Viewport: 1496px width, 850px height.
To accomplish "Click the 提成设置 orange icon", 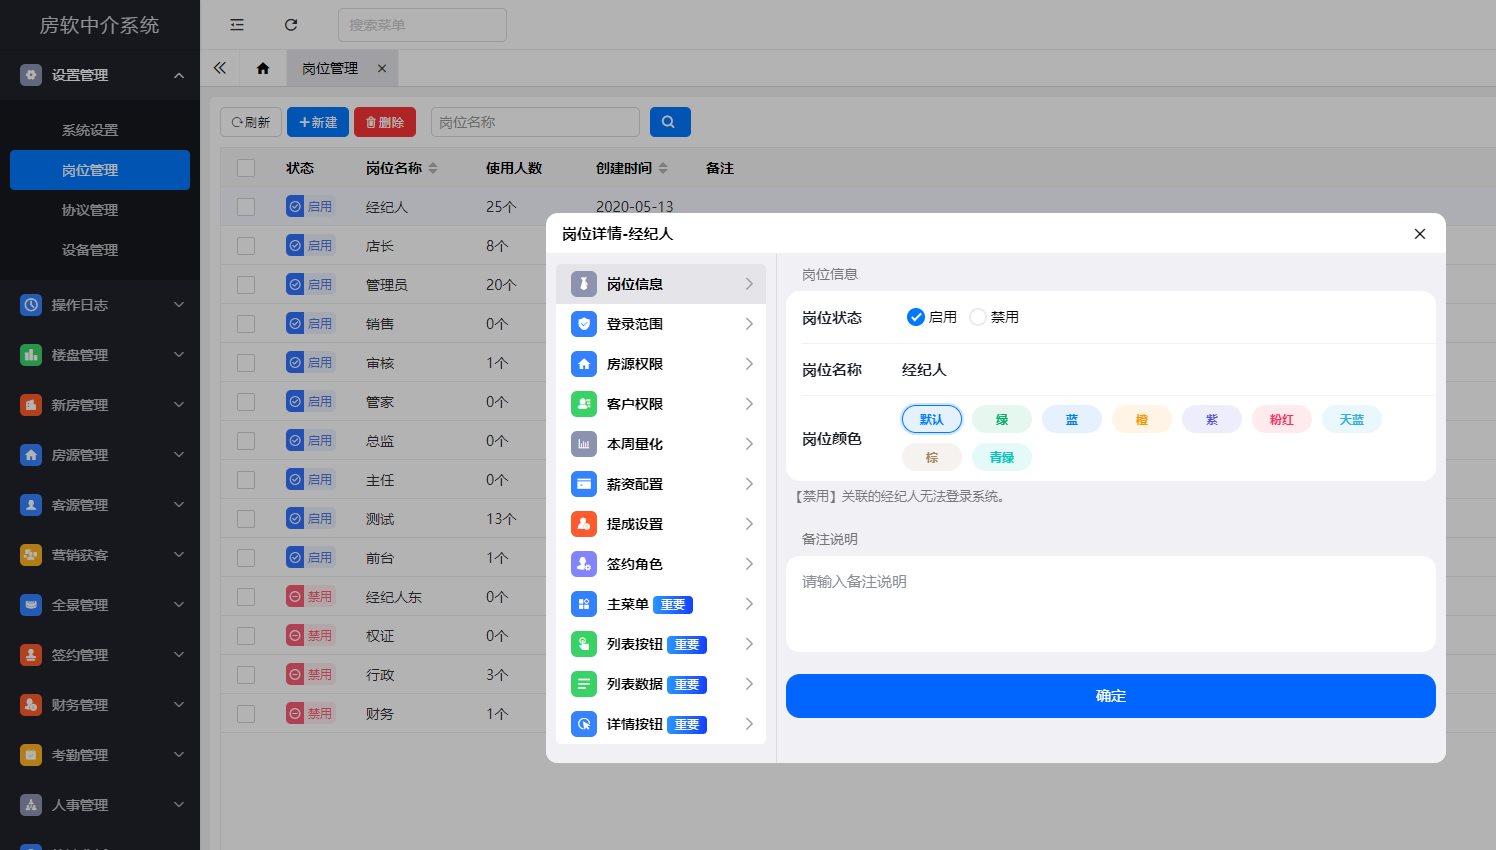I will click(584, 524).
